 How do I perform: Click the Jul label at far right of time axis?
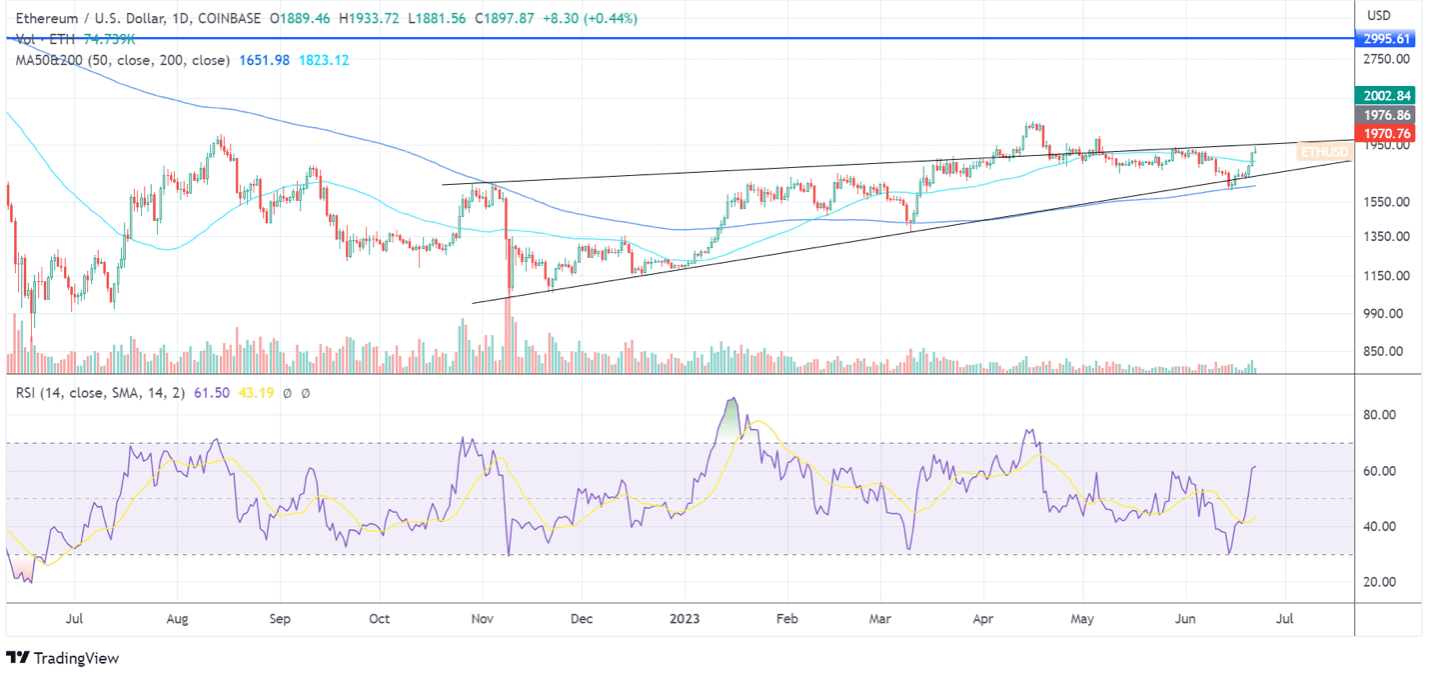click(1285, 620)
